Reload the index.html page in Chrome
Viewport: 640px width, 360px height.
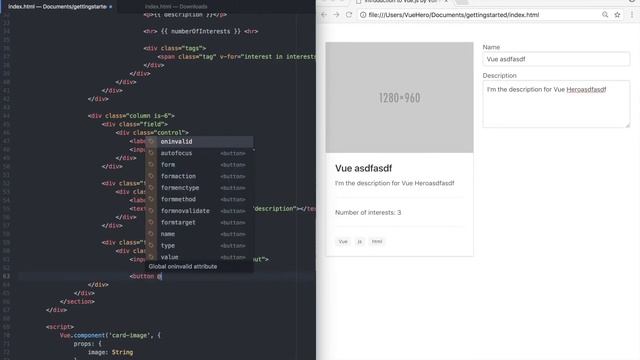(x=349, y=15)
